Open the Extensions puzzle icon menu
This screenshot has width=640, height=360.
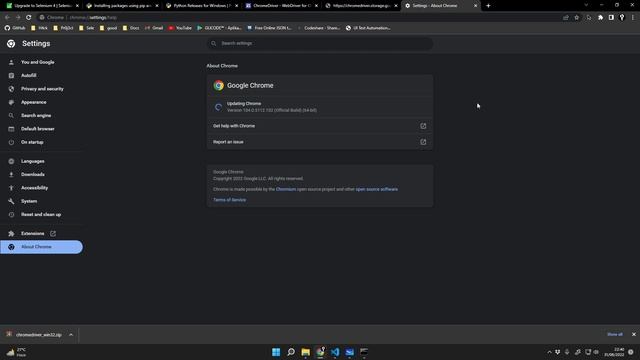(x=600, y=18)
